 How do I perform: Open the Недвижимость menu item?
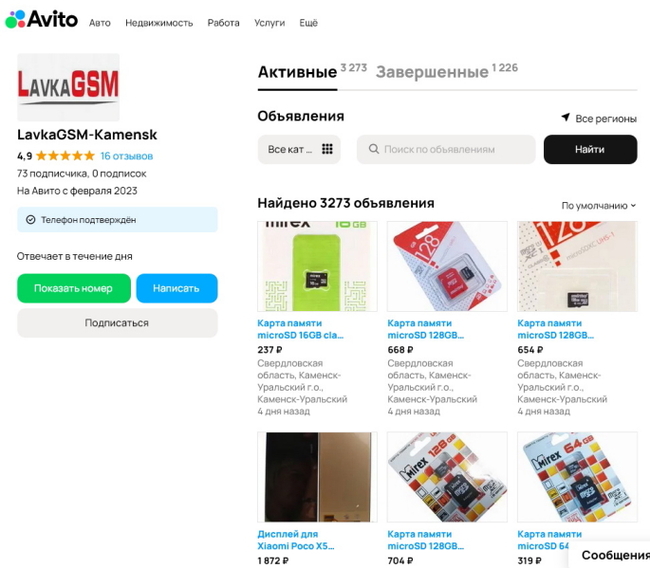tap(159, 23)
